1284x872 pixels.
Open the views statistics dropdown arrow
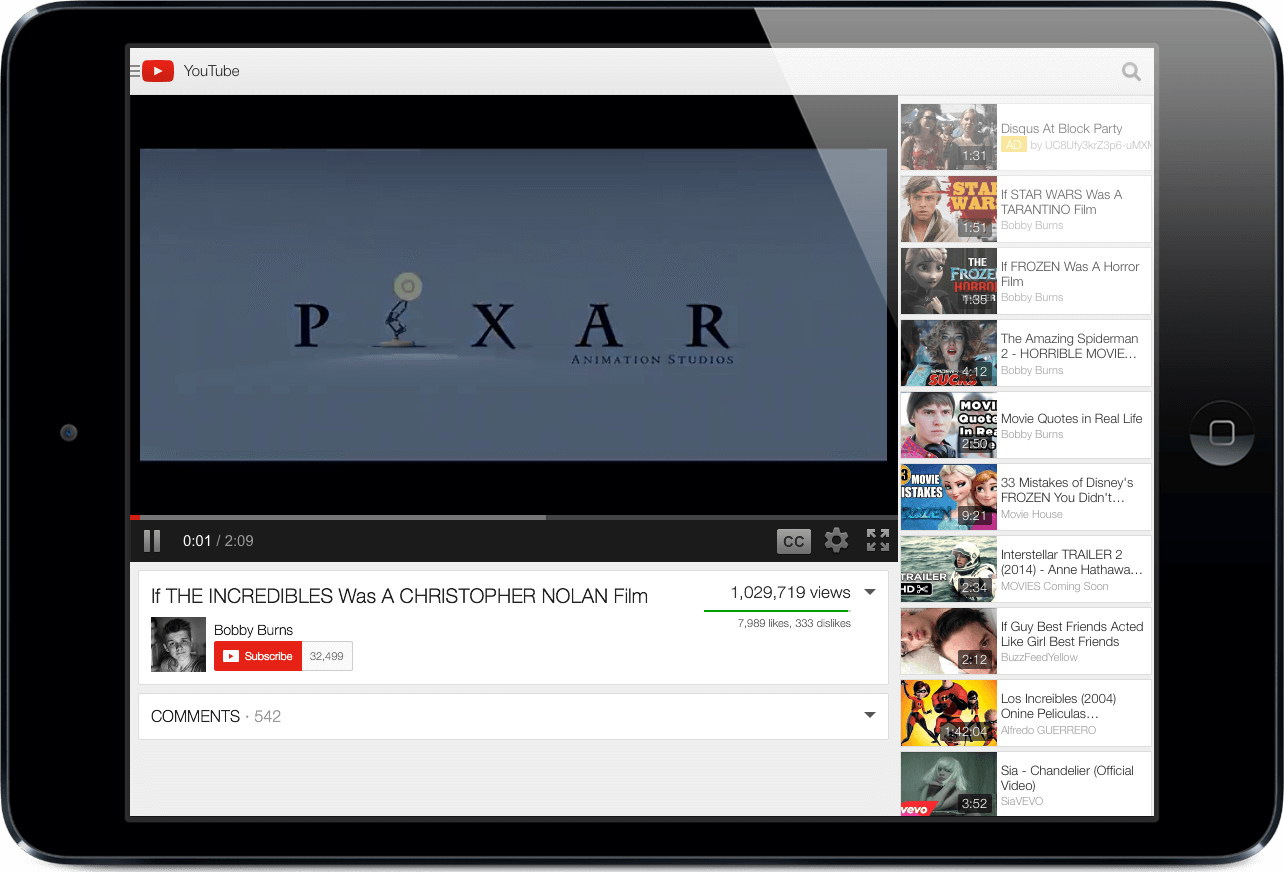click(x=869, y=591)
